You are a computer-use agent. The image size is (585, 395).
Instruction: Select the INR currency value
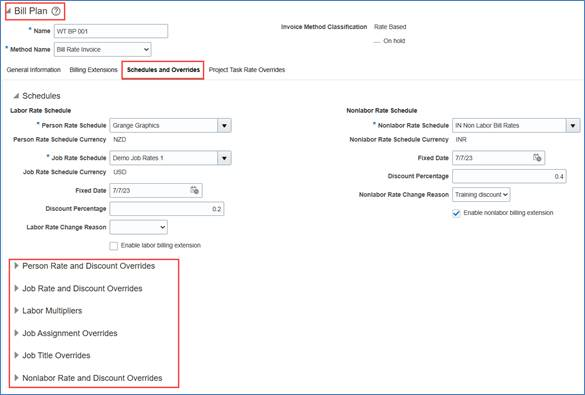(x=461, y=139)
